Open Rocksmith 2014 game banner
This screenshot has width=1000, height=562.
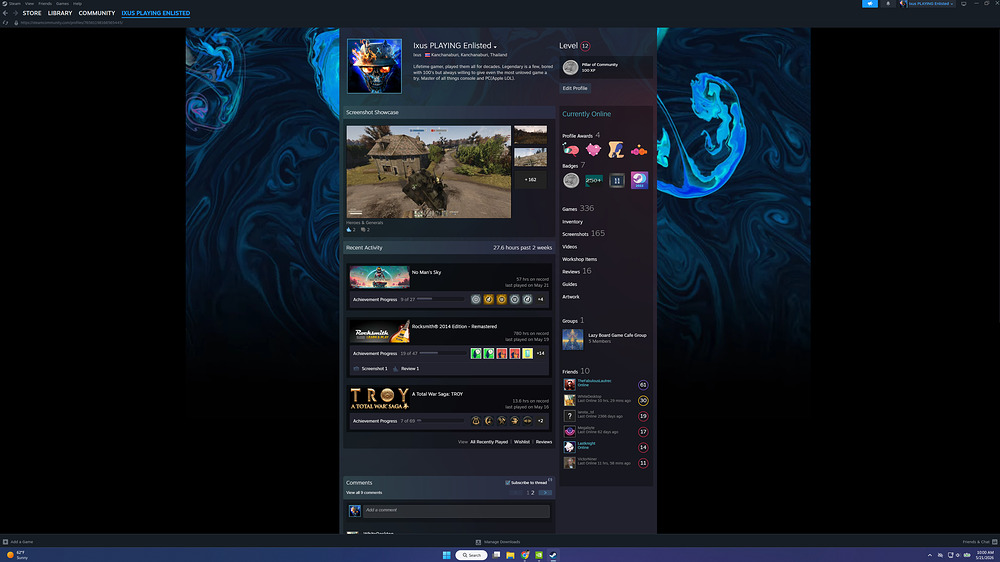click(x=379, y=331)
